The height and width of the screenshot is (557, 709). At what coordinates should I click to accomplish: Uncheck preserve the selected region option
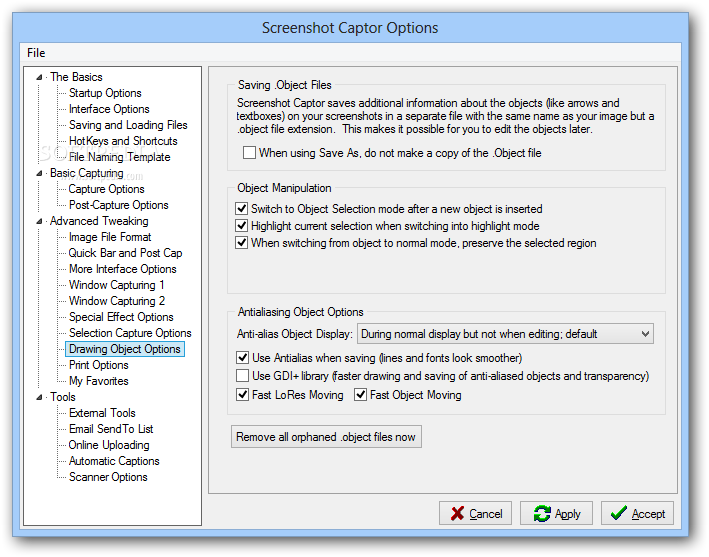pyautogui.click(x=241, y=242)
